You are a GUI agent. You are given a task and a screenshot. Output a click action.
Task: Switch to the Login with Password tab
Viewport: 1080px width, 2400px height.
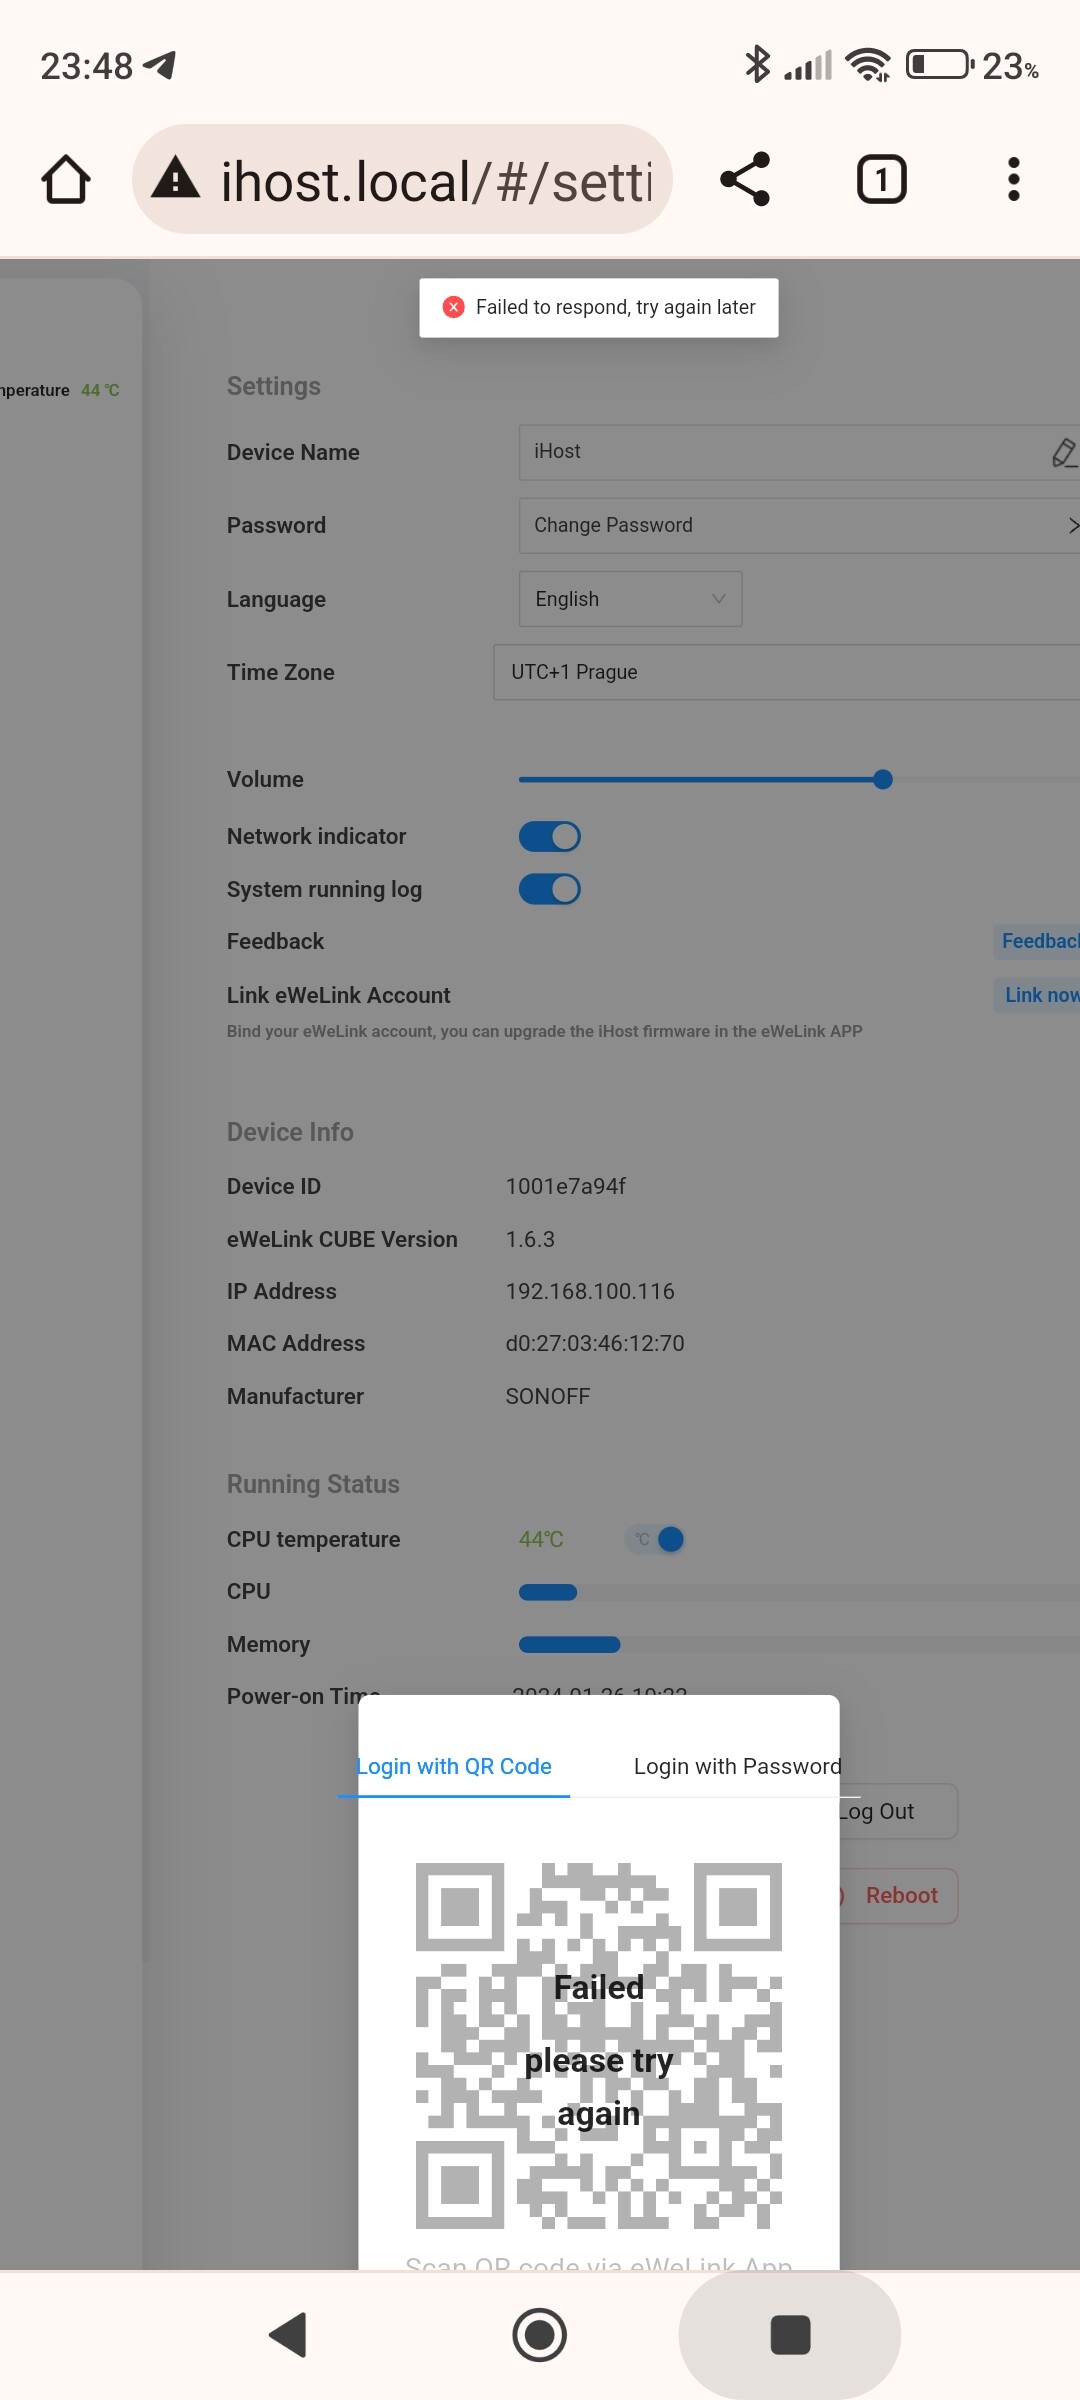click(738, 1766)
